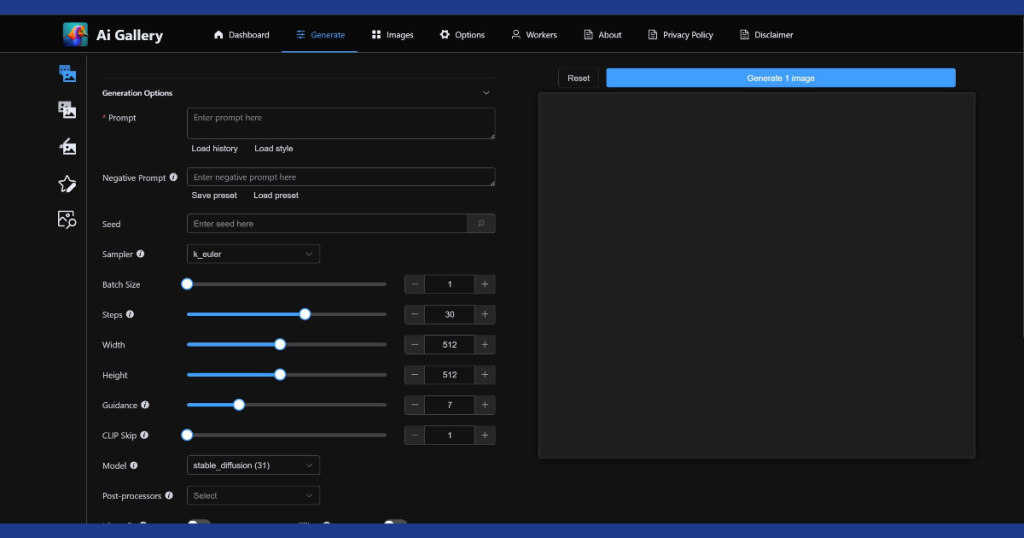
Task: Decrease Guidance with the minus button
Action: point(415,405)
